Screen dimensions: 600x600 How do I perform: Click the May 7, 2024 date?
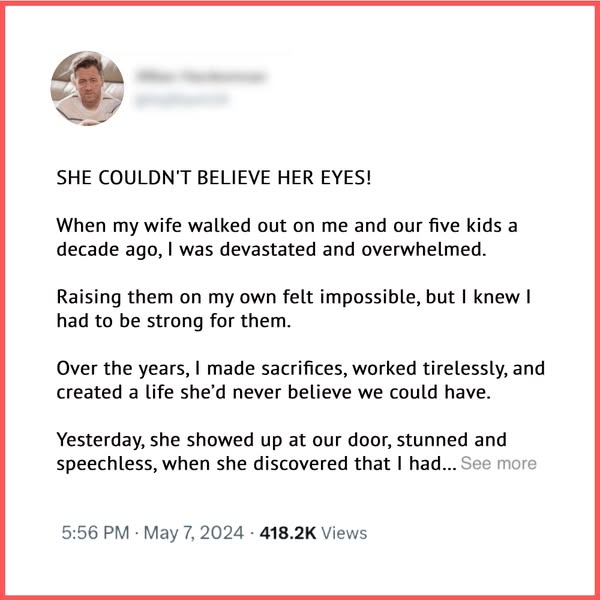(195, 533)
